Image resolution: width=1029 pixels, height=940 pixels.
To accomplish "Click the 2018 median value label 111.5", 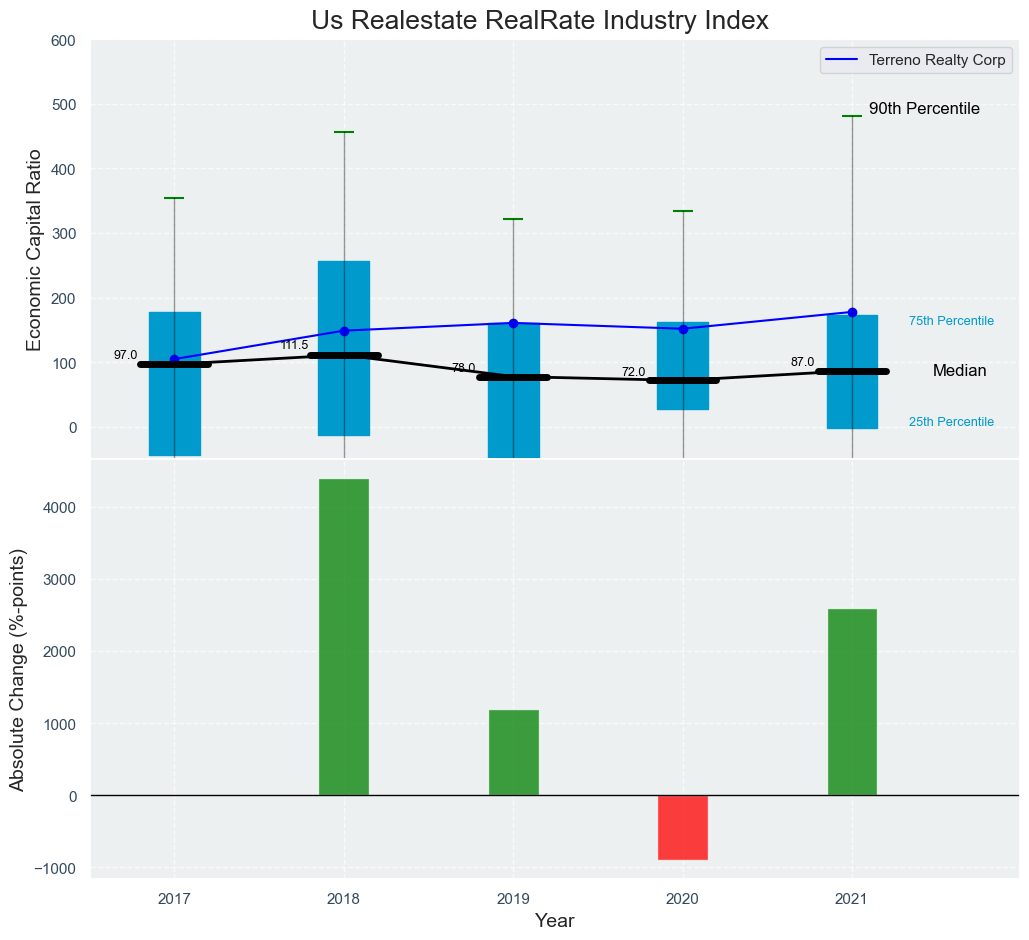I will click(294, 345).
